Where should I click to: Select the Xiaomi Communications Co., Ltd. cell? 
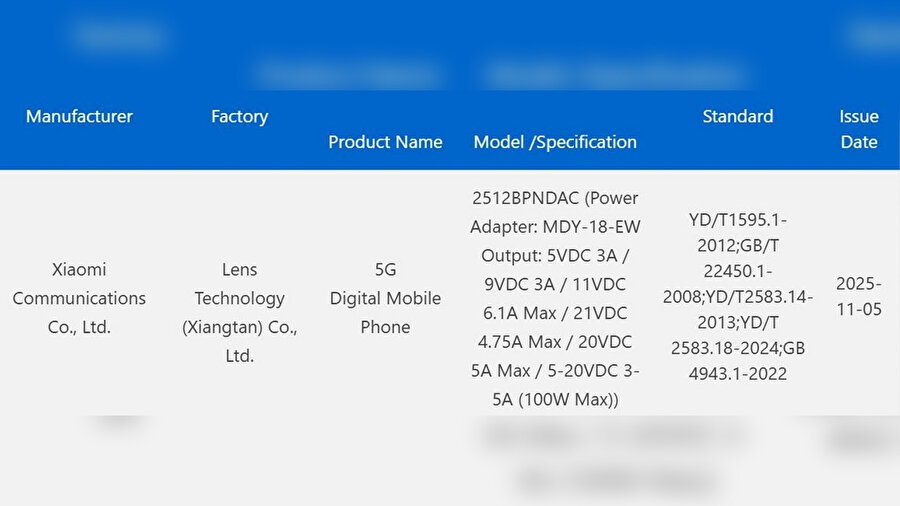[79, 298]
